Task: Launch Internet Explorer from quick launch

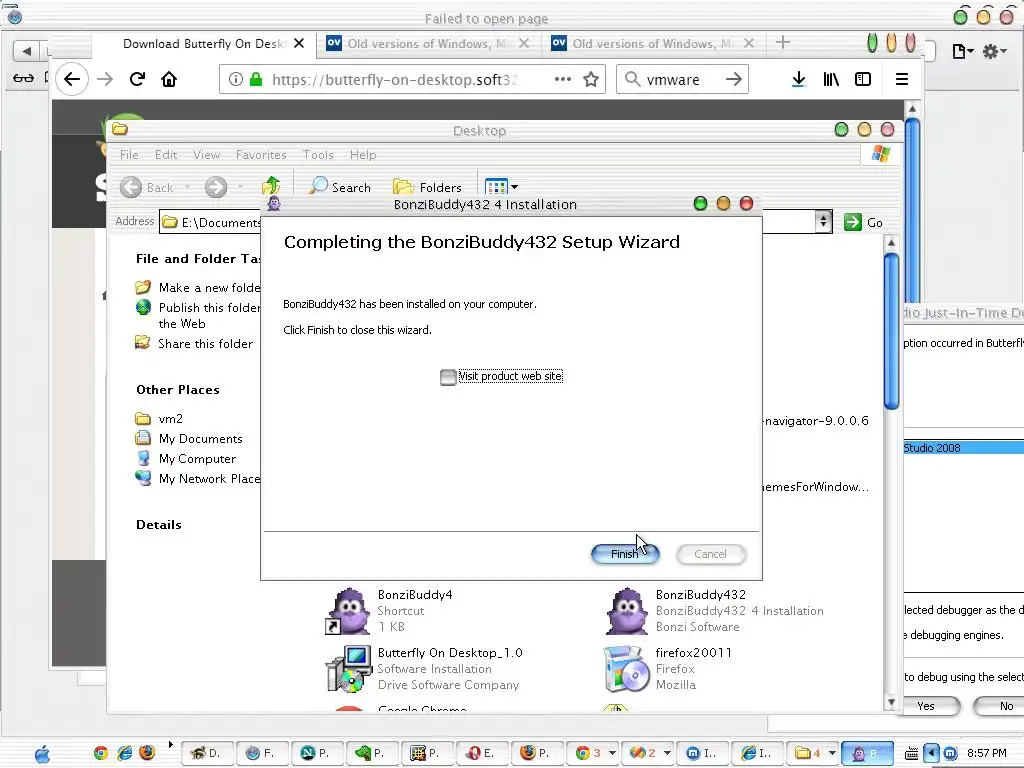Action: 124,753
